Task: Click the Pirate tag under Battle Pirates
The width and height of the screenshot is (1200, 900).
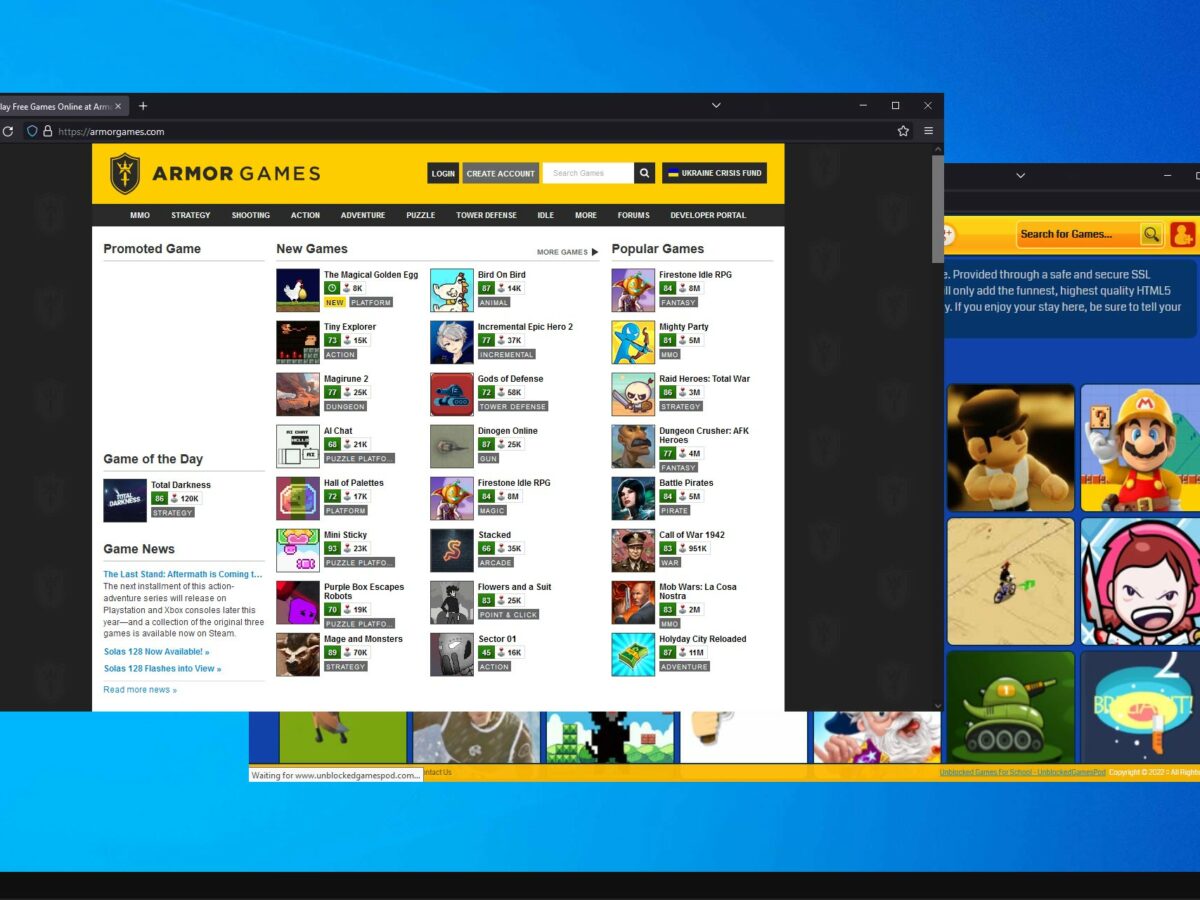Action: [674, 511]
